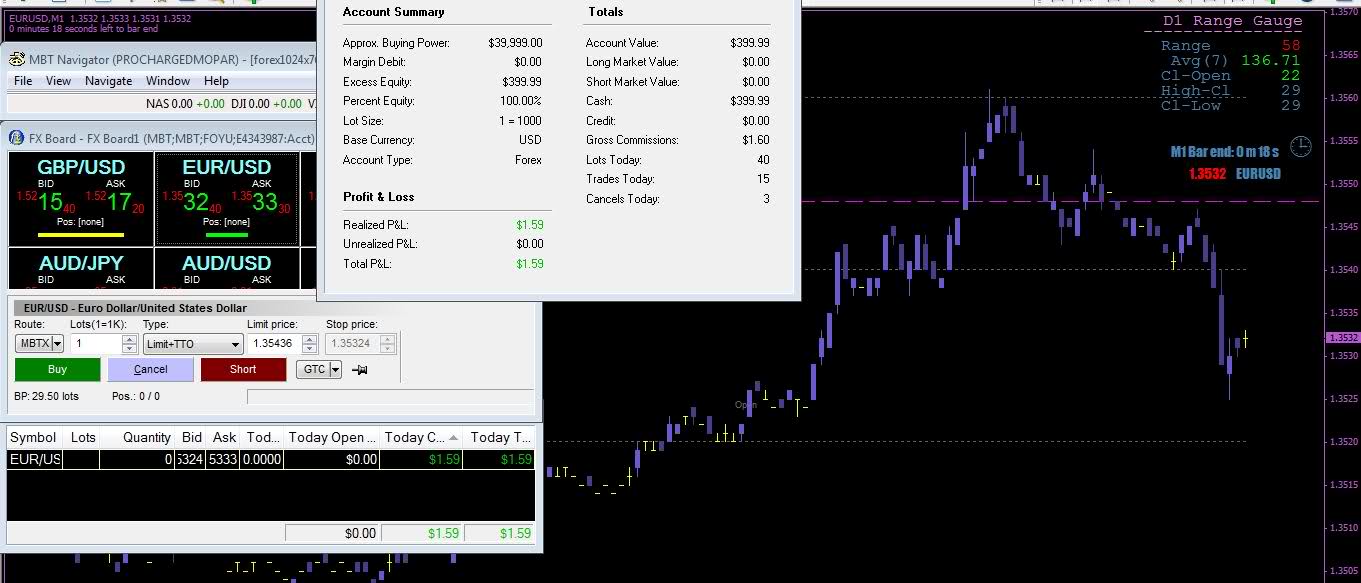
Task: Open the View menu
Action: [59, 81]
